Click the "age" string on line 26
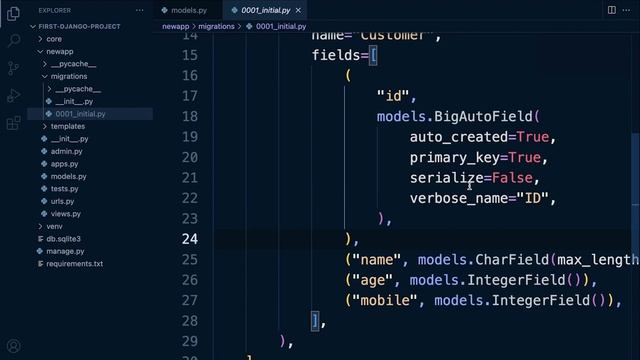The width and height of the screenshot is (640, 360). point(373,280)
